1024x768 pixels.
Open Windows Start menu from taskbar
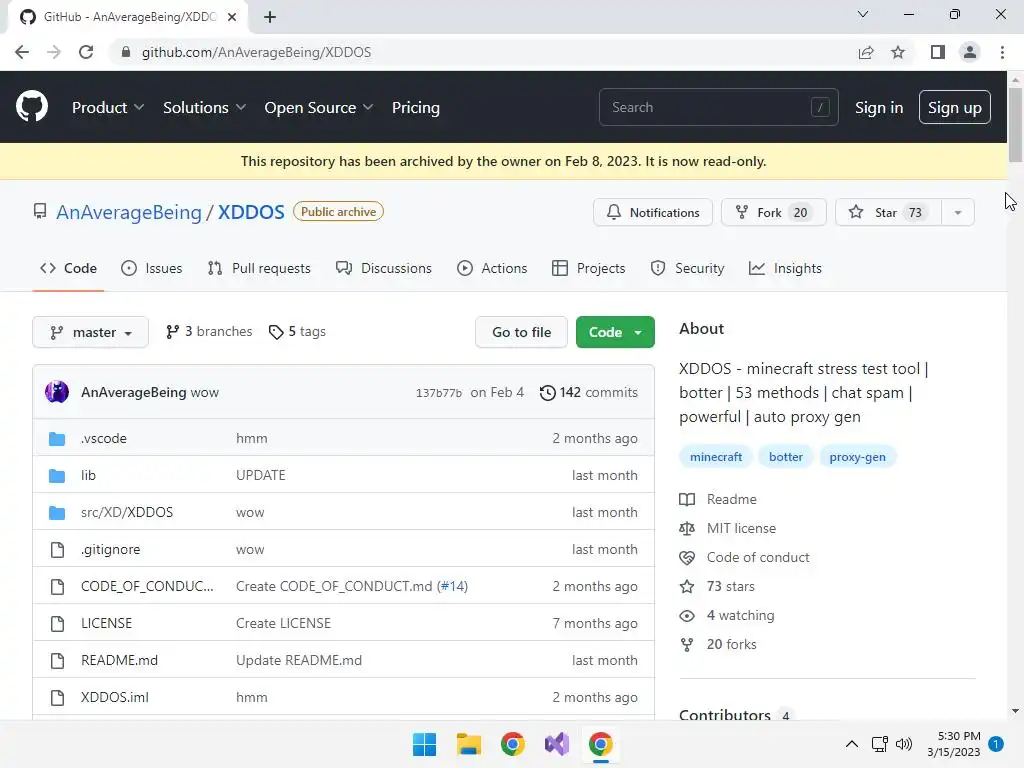point(424,744)
